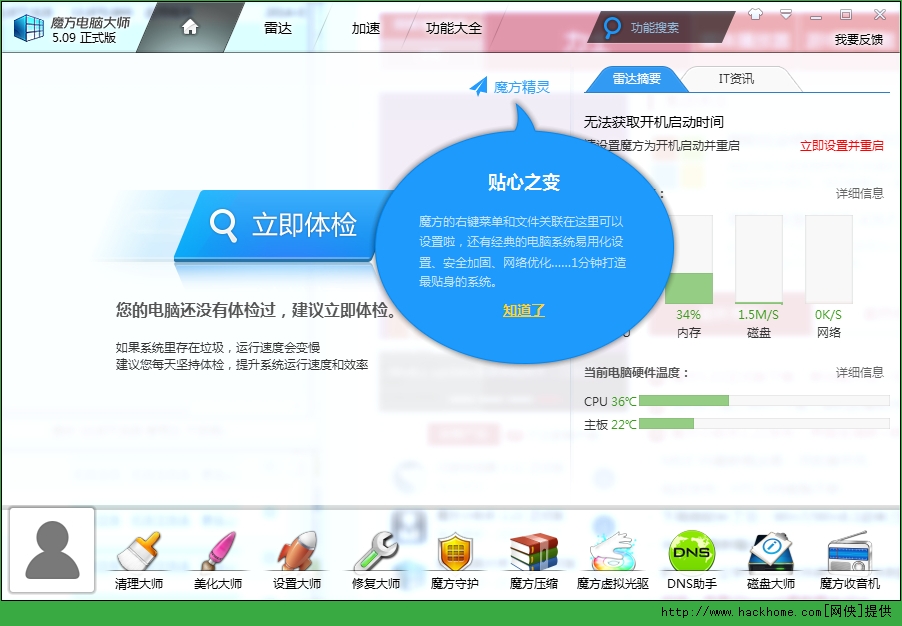
Task: Dismiss the tooltip with 知道了
Action: click(x=523, y=311)
